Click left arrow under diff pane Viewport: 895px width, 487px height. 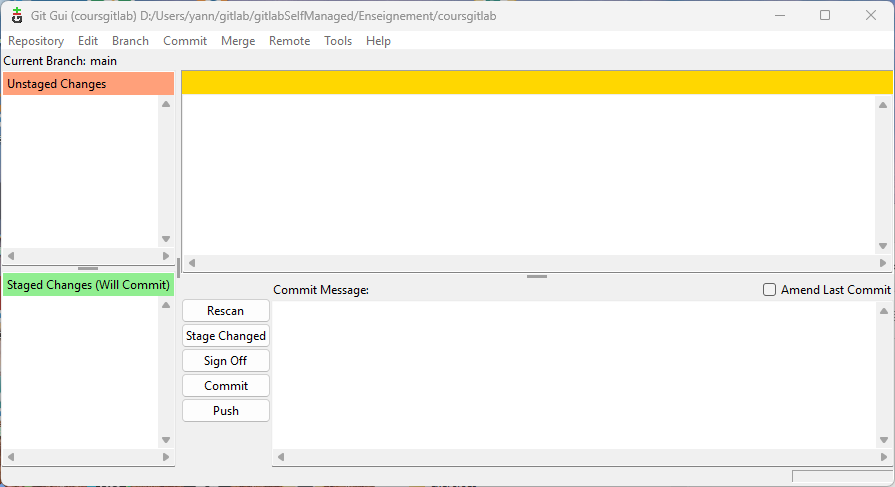192,263
